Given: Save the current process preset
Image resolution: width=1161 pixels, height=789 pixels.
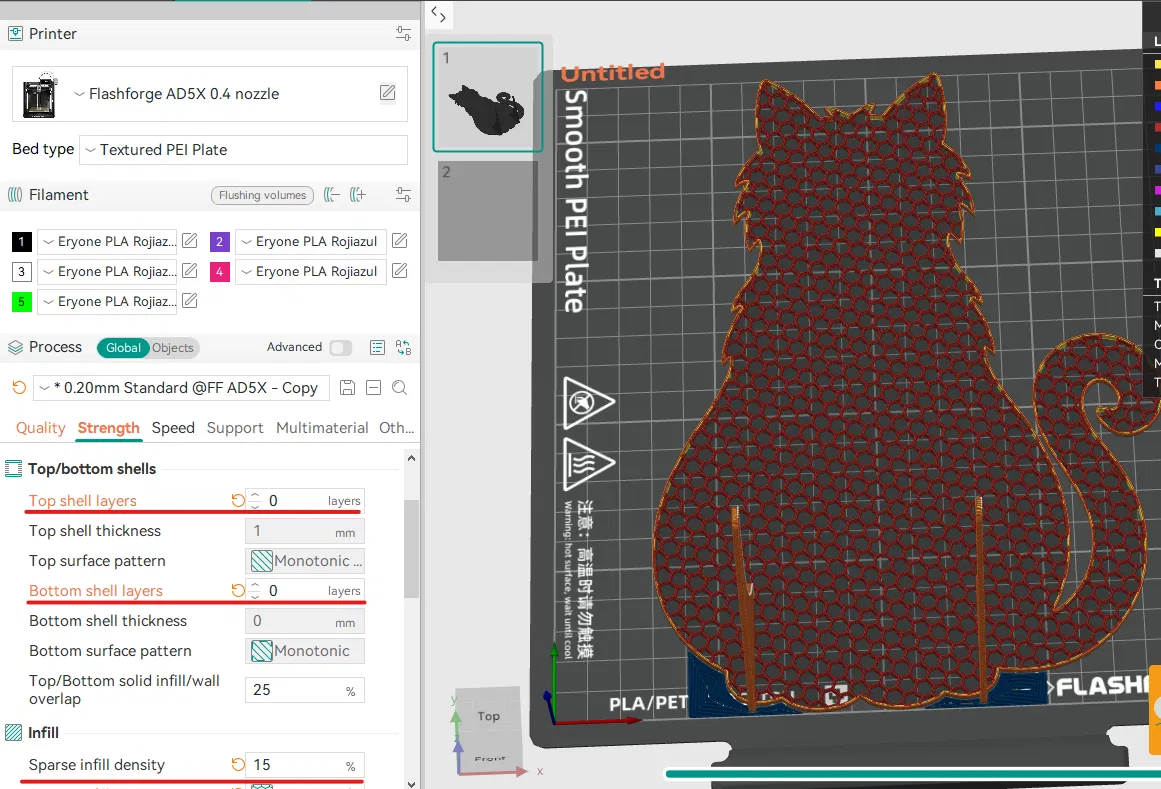Looking at the screenshot, I should point(348,388).
